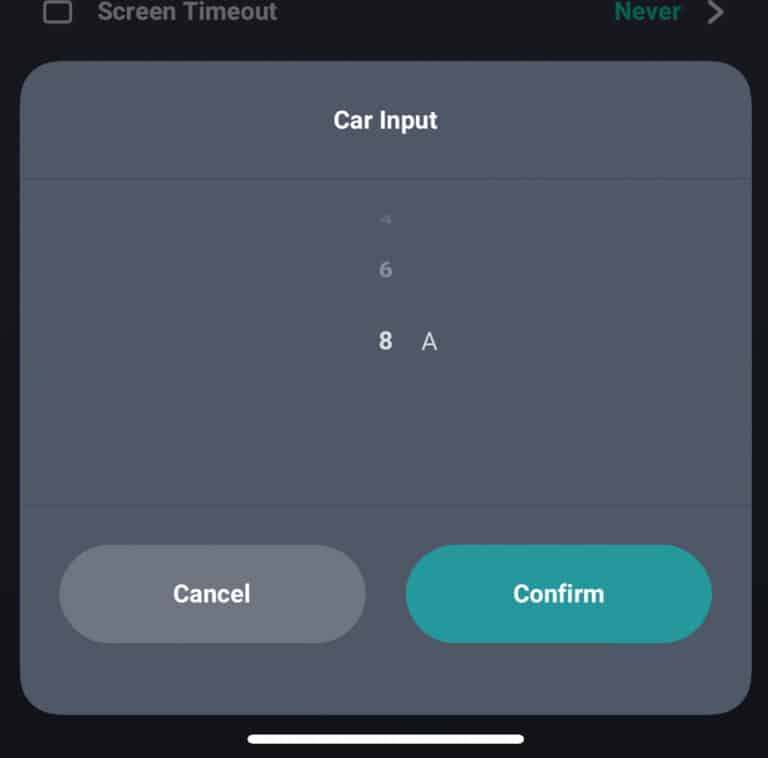Tap the selected 8 picker value
Screen dimensions: 768x758
pyautogui.click(x=385, y=341)
